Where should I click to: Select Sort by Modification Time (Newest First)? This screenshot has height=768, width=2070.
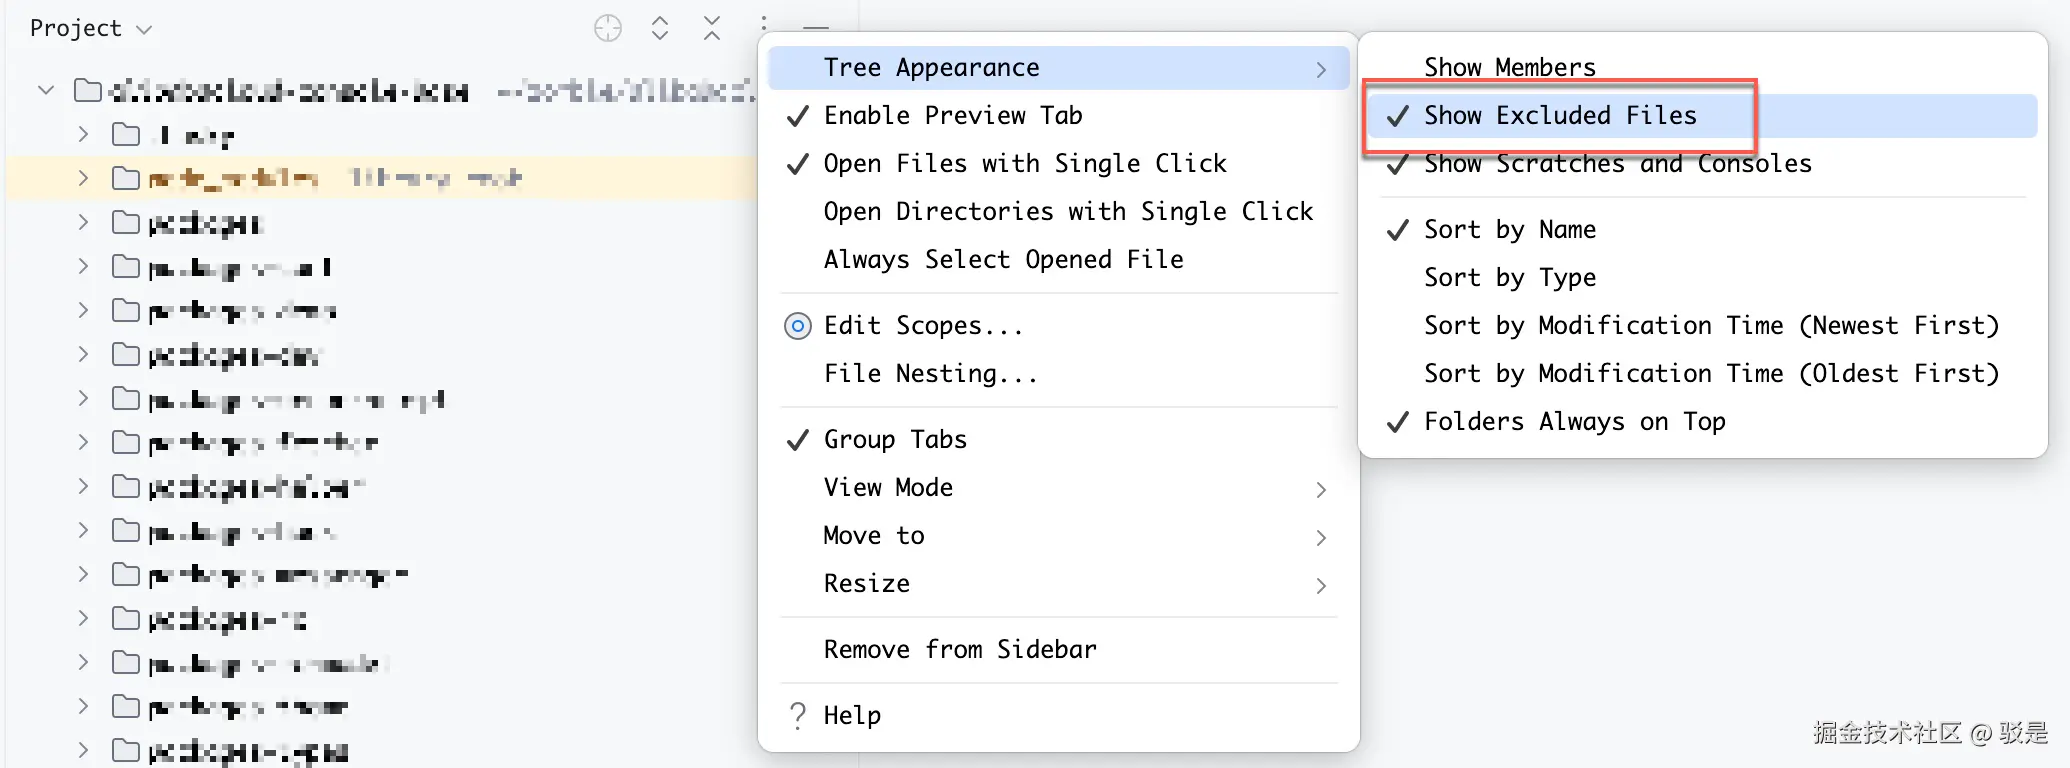(1710, 326)
